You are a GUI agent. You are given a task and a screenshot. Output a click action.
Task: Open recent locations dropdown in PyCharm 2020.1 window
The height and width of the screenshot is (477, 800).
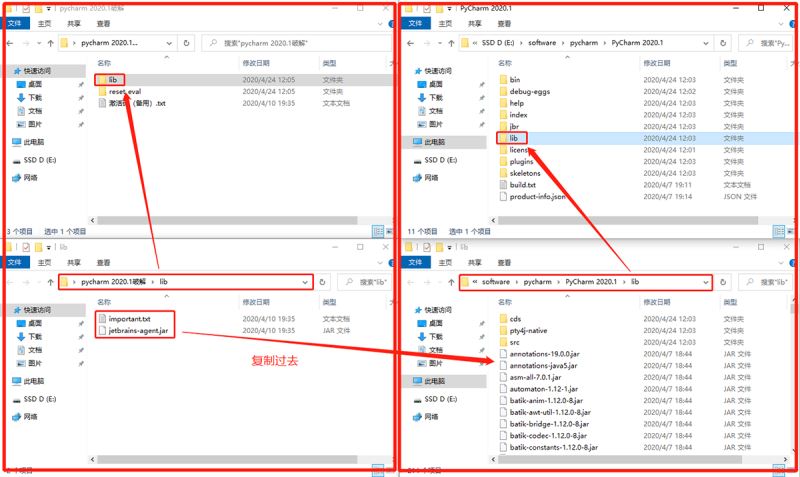440,43
